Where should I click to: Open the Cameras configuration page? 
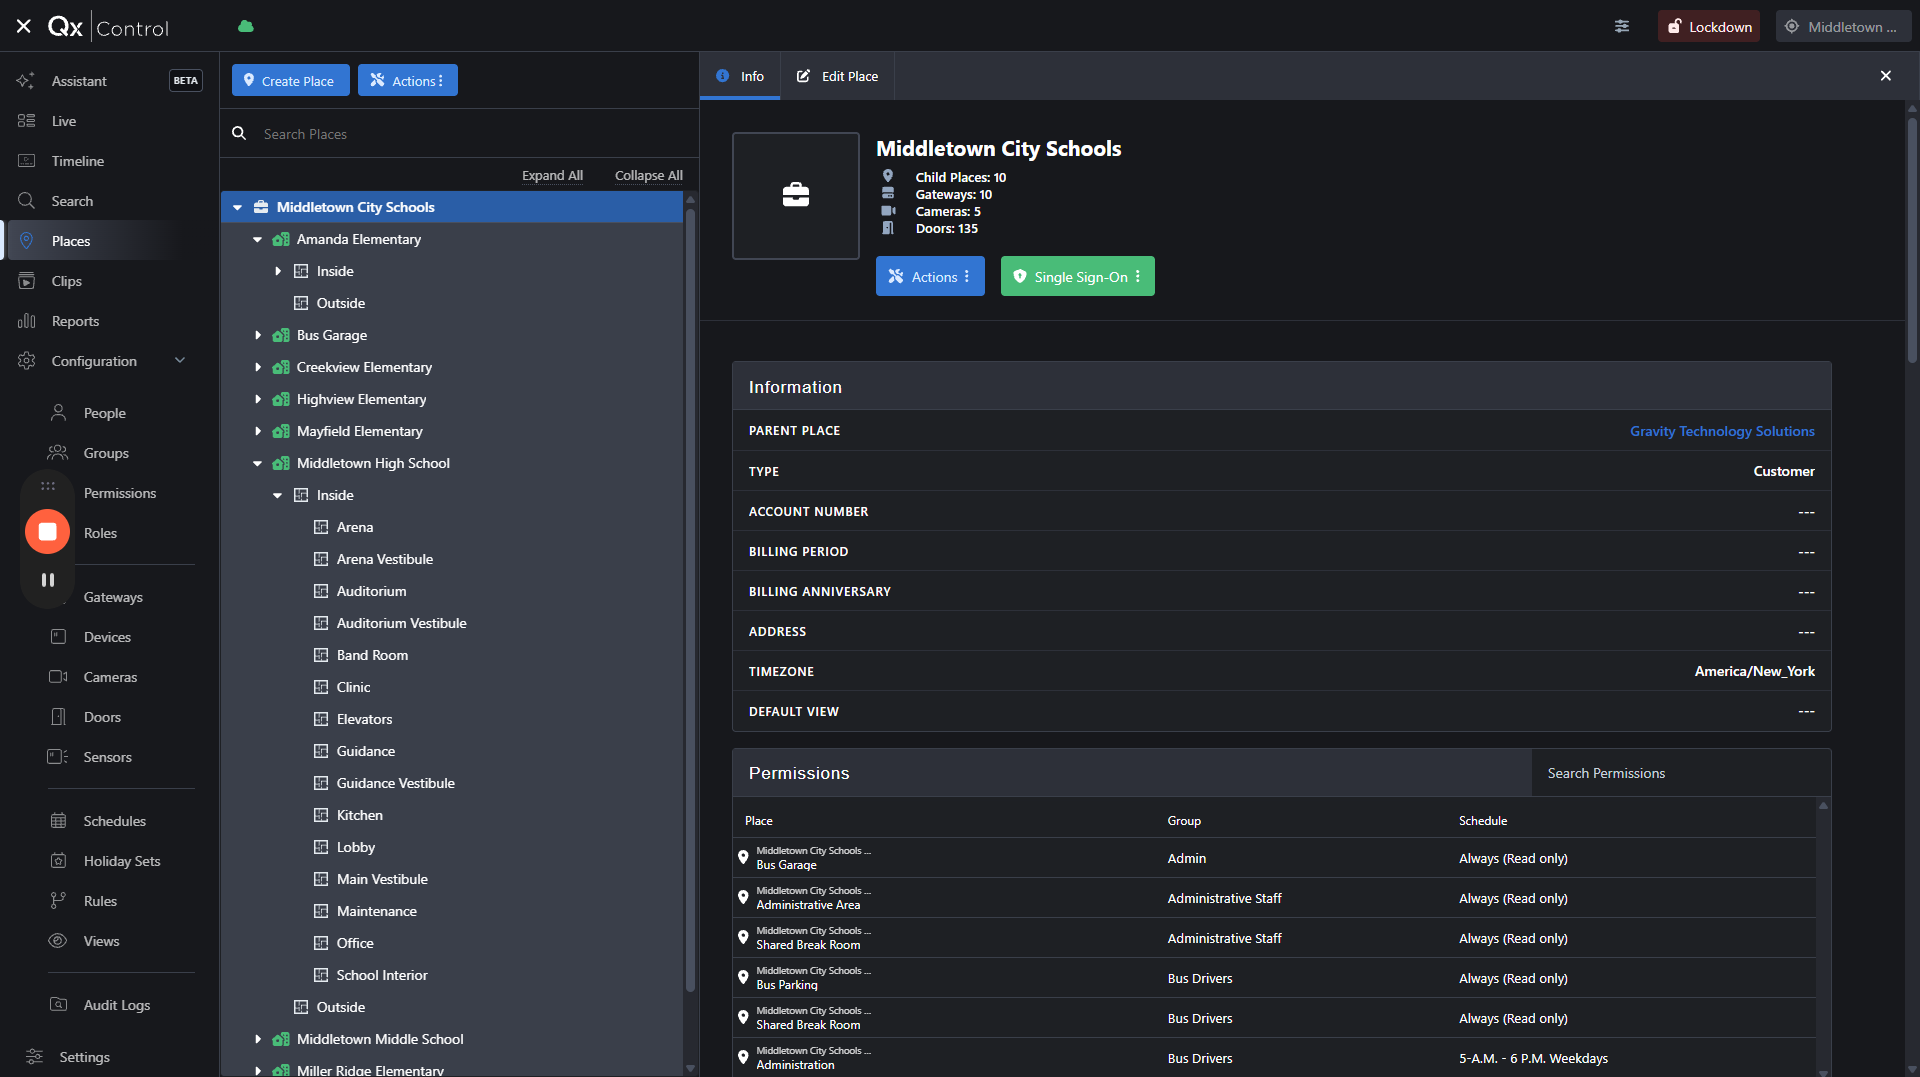click(110, 677)
